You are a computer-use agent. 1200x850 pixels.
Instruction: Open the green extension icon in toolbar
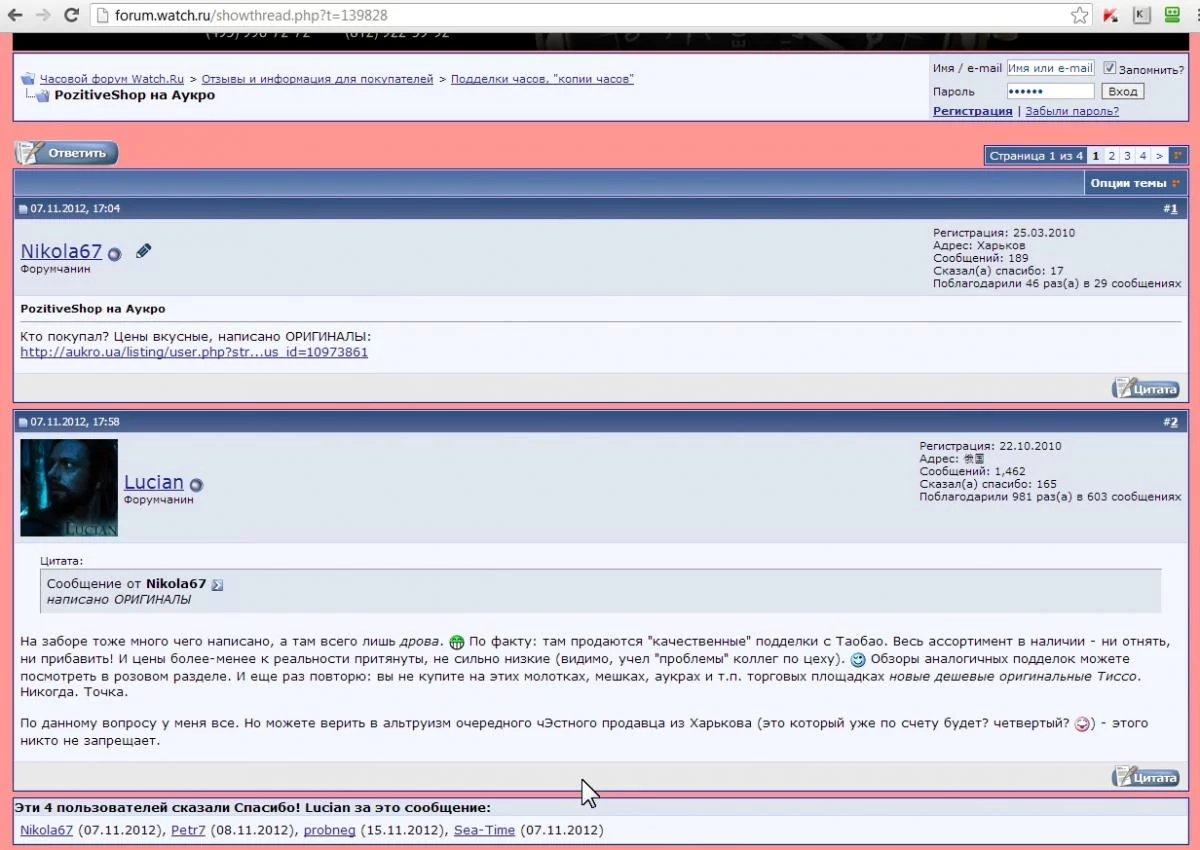(x=1174, y=15)
